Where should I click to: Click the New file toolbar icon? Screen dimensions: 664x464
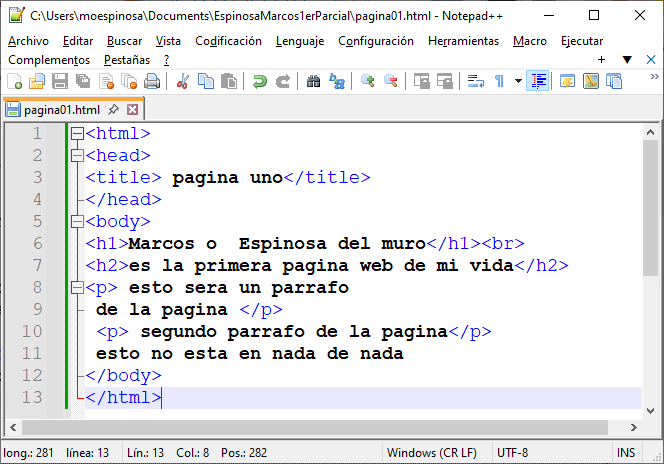(16, 81)
